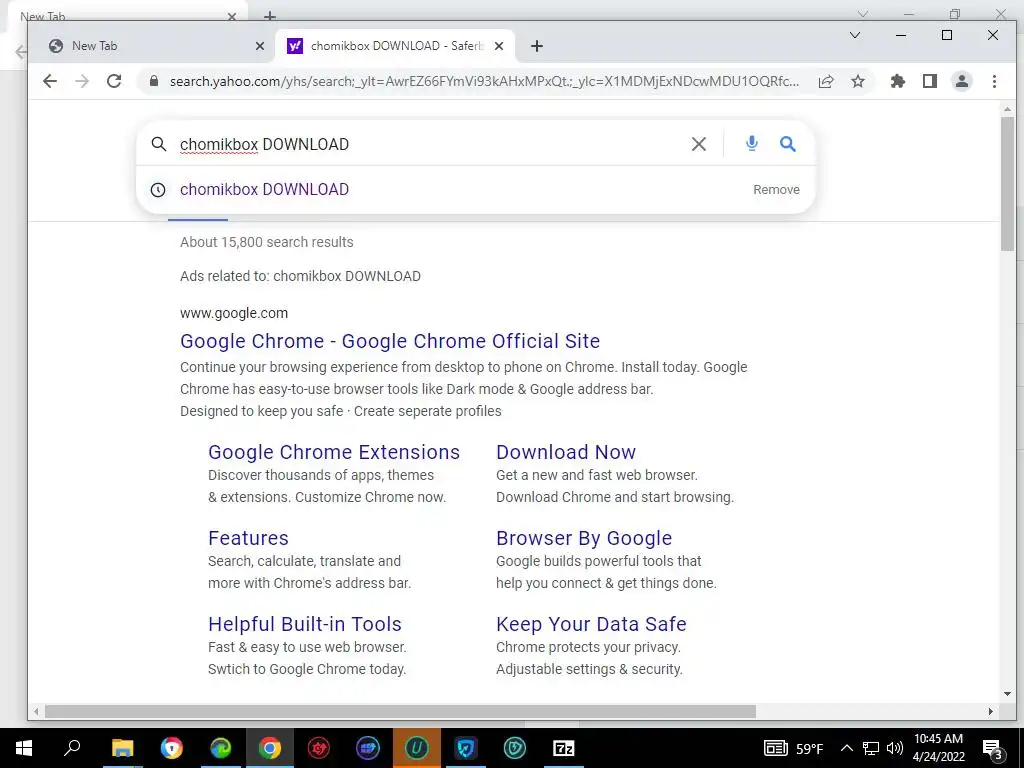Viewport: 1024px width, 768px height.
Task: Close the New Tab tab
Action: point(260,46)
